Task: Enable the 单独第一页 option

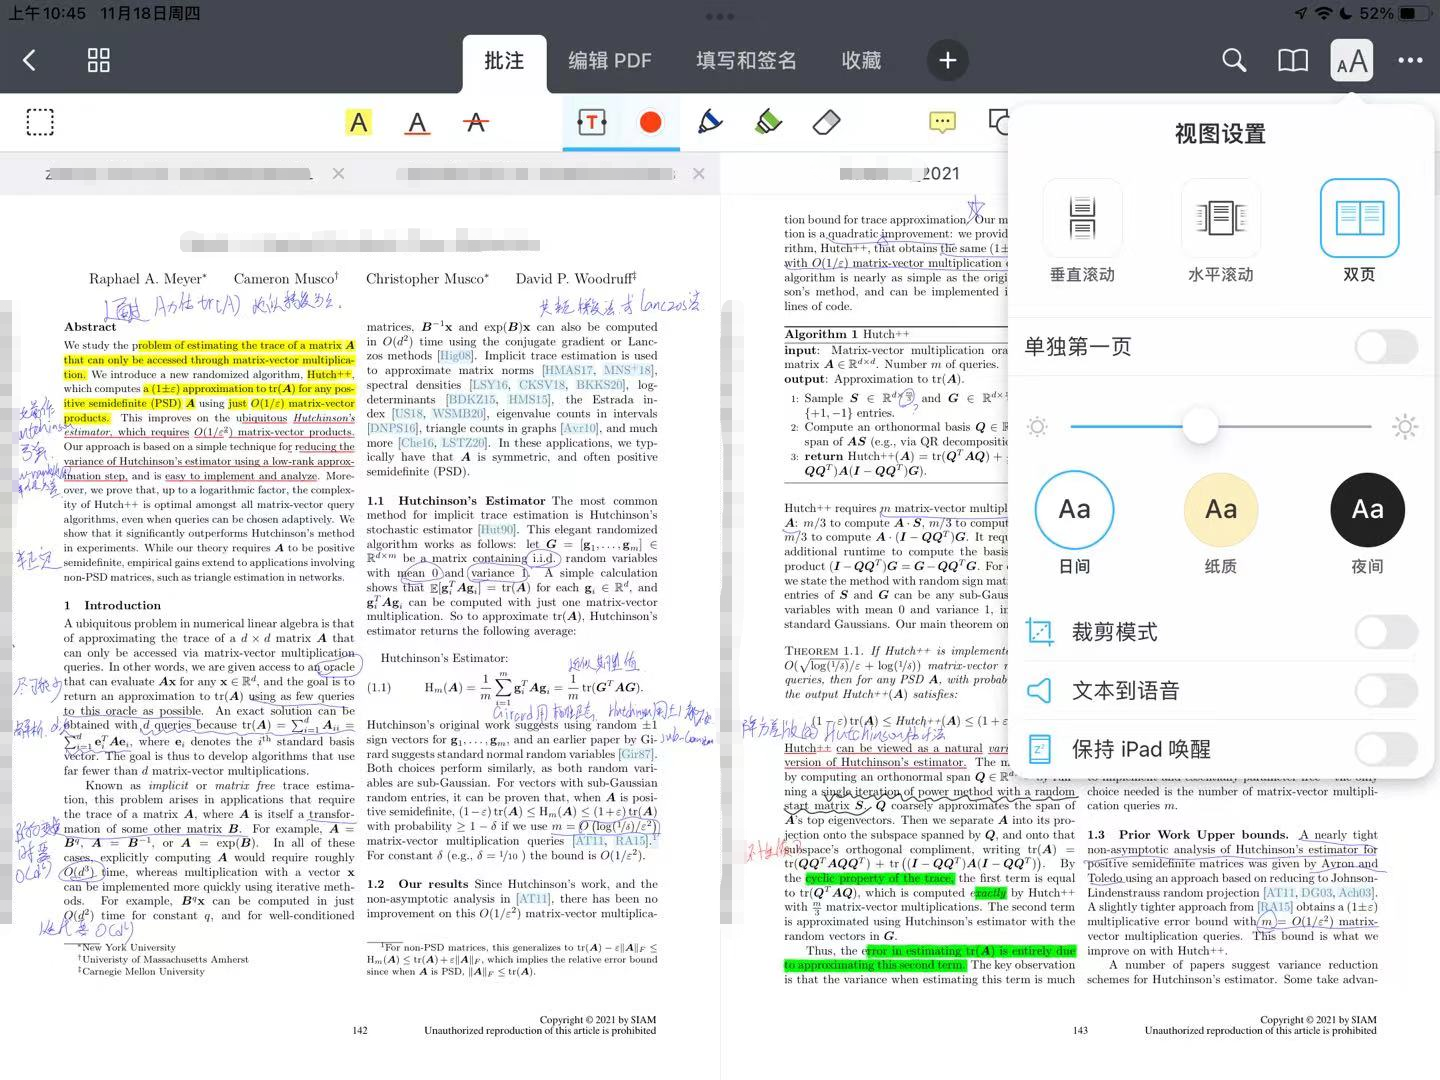Action: tap(1385, 346)
